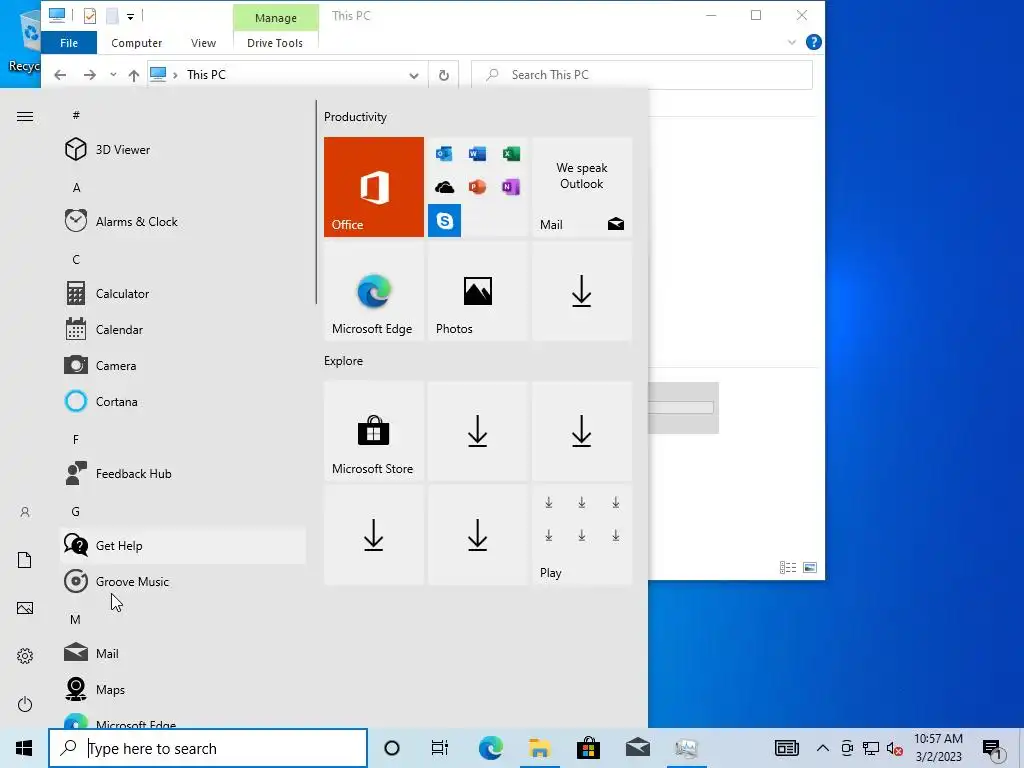The height and width of the screenshot is (768, 1024).
Task: Open the Microsoft Store tile
Action: (374, 431)
